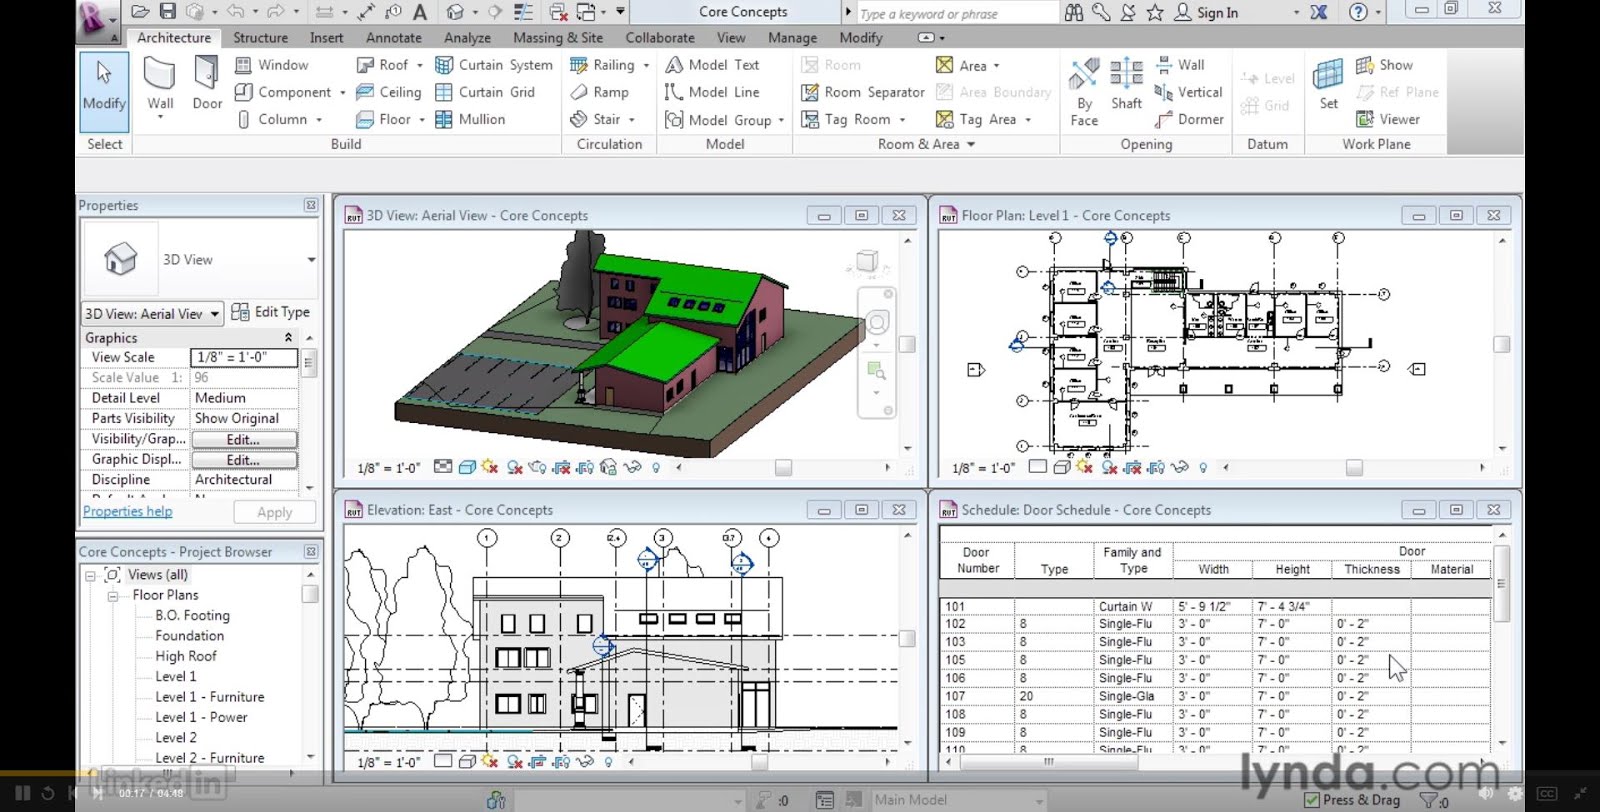
Task: Select the Room Separator tool
Action: 862,92
